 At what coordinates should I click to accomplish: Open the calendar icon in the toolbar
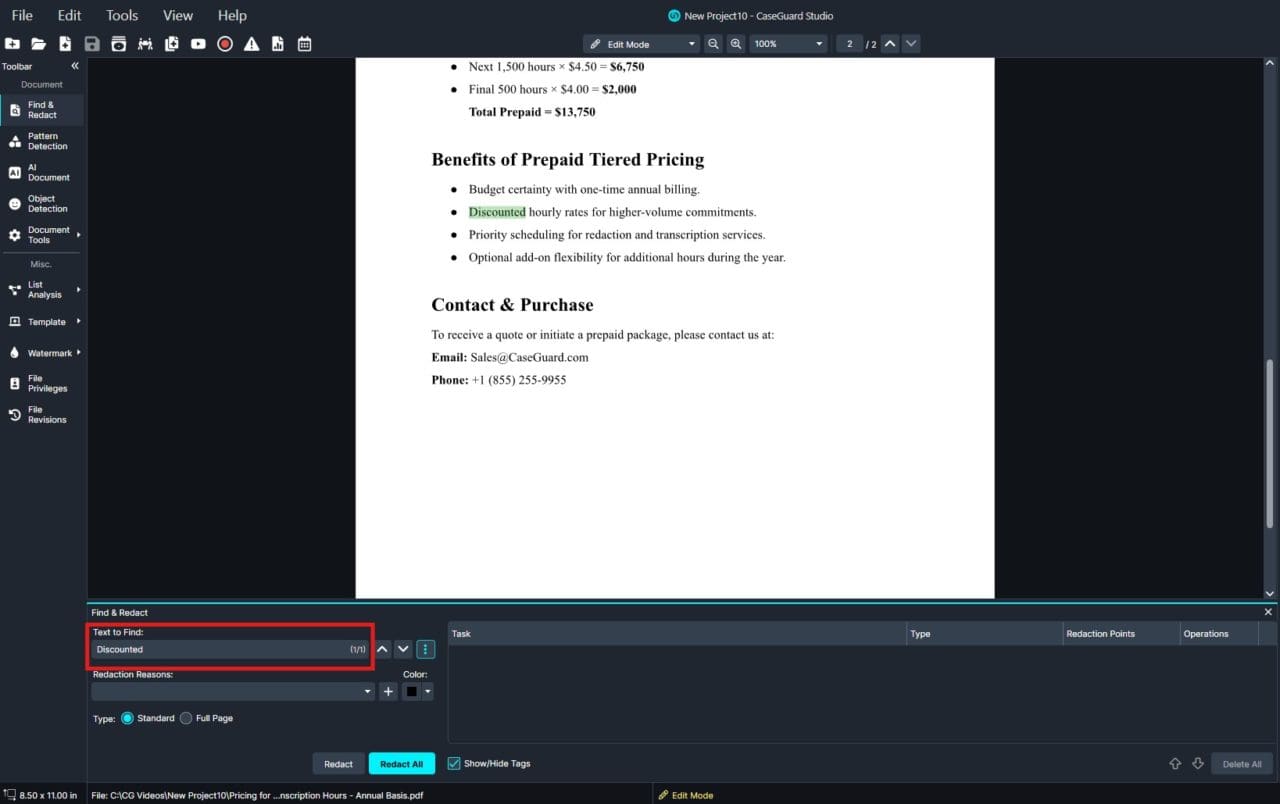(x=304, y=43)
